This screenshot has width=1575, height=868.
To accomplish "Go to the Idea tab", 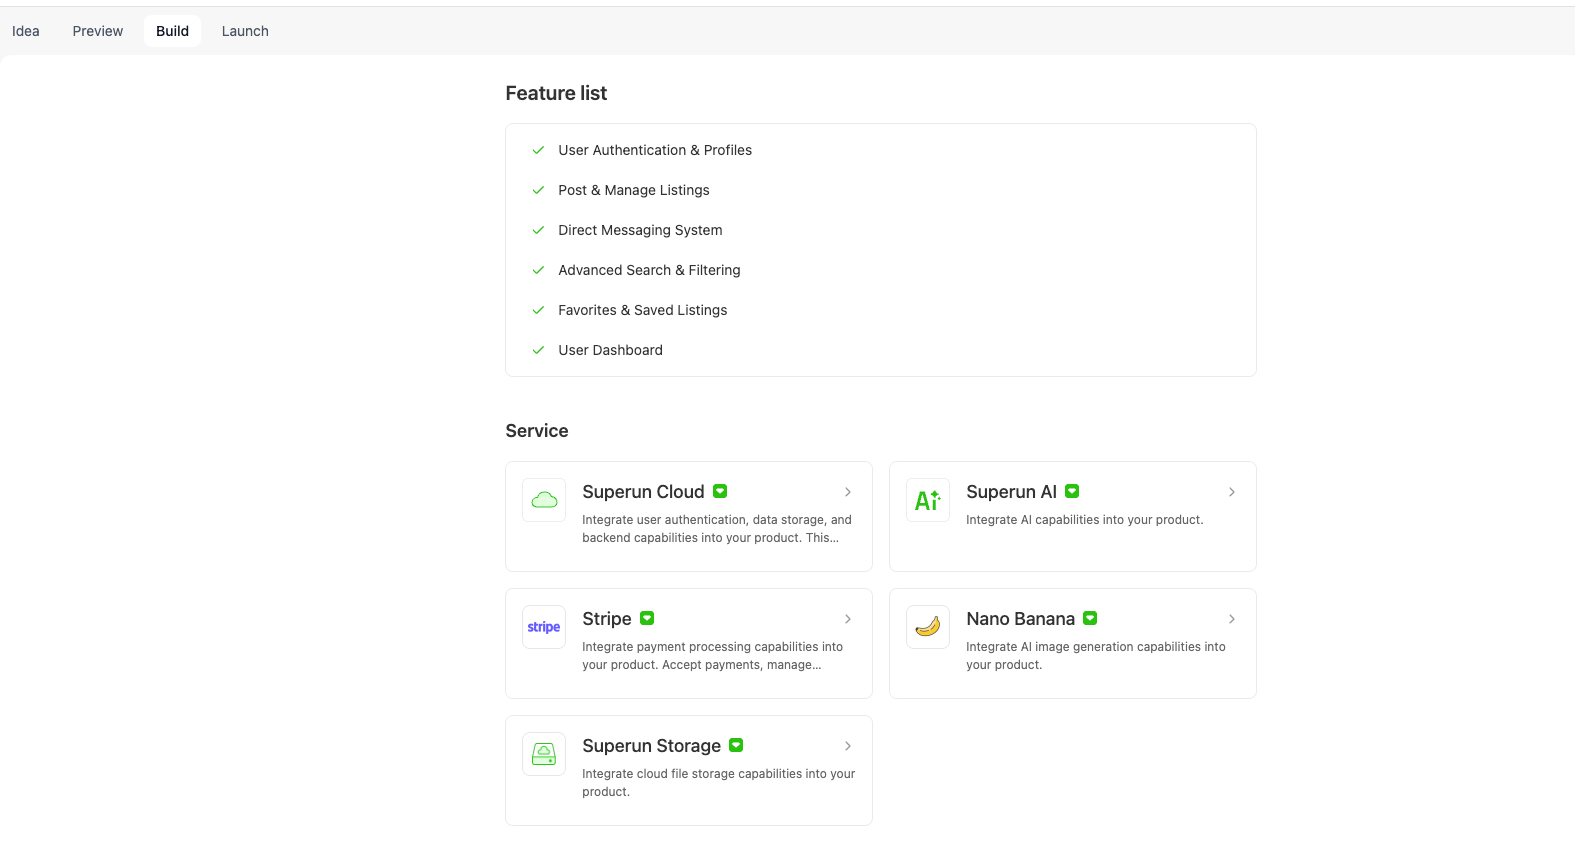I will [x=26, y=31].
